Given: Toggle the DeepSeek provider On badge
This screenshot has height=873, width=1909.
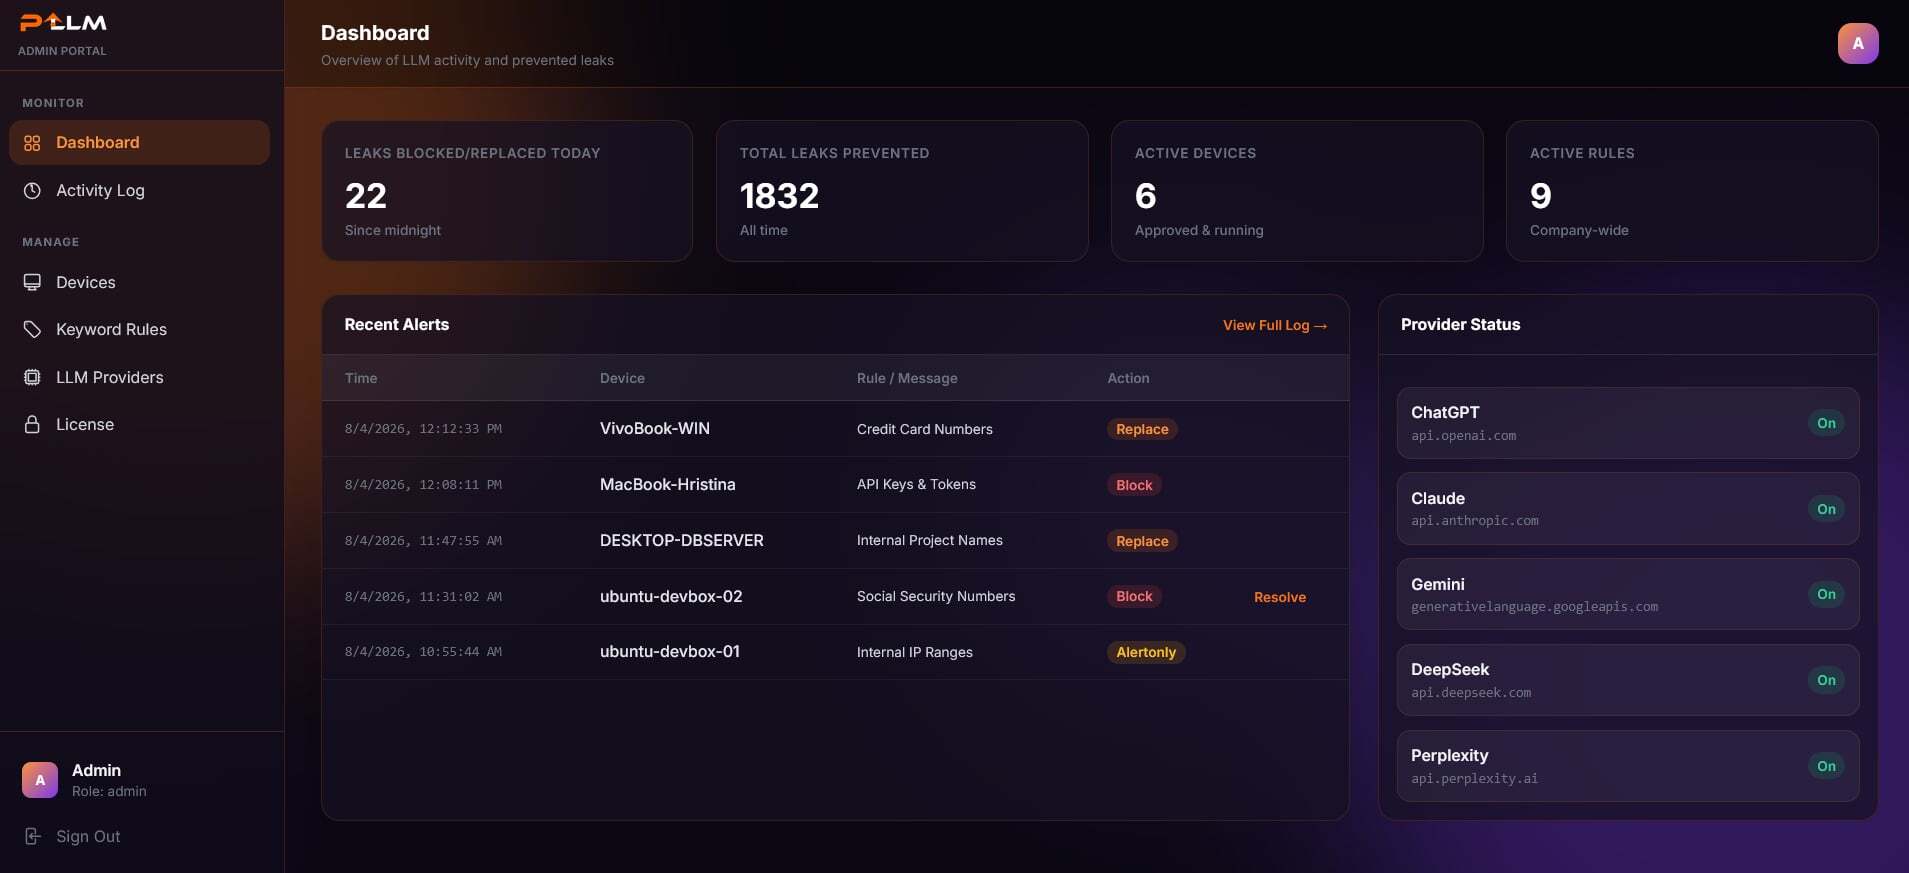Looking at the screenshot, I should click(1826, 680).
